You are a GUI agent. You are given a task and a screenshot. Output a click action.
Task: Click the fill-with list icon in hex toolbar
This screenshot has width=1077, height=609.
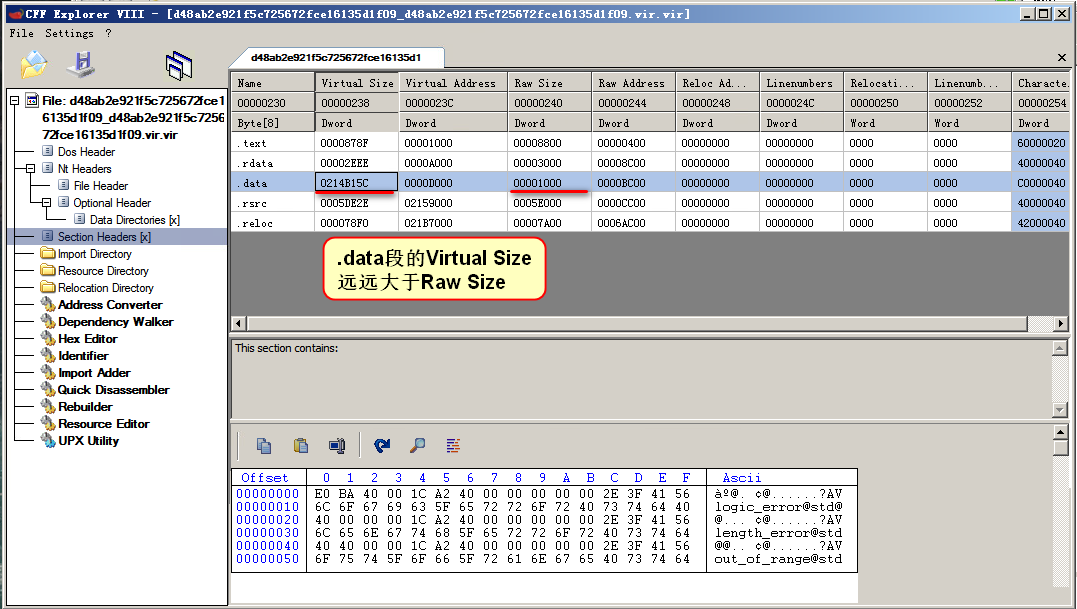453,446
